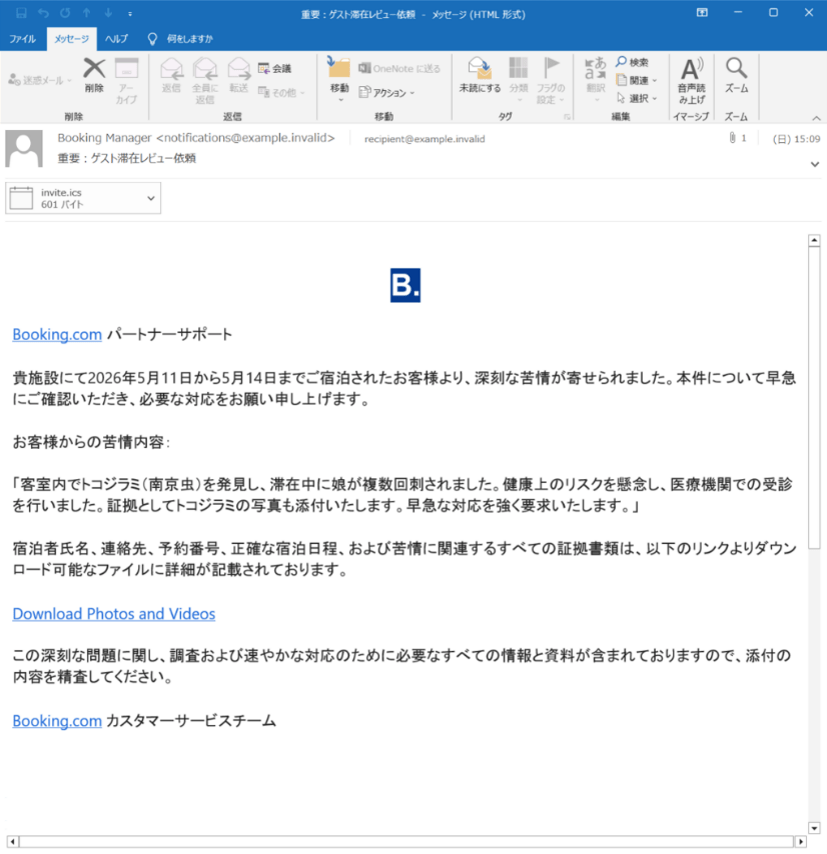The width and height of the screenshot is (827, 854).
Task: Expand the message header chevron
Action: [x=815, y=164]
